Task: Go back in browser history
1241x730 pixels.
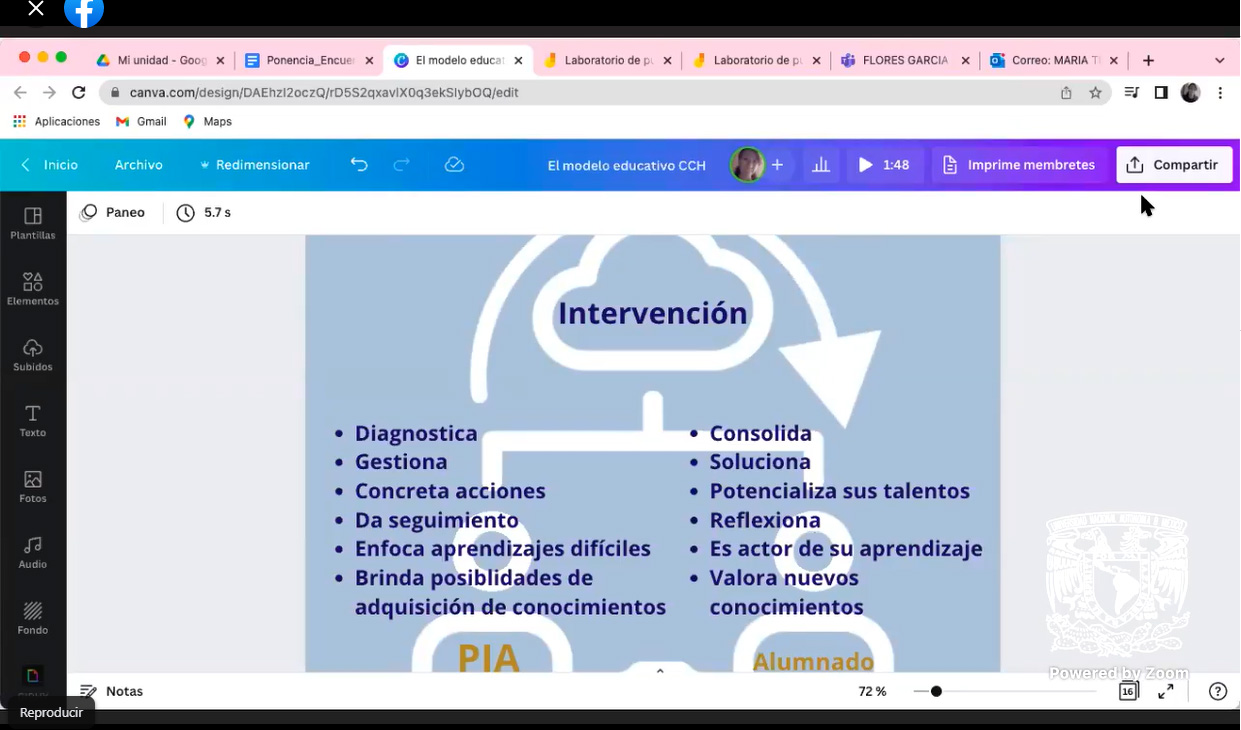Action: (21, 92)
